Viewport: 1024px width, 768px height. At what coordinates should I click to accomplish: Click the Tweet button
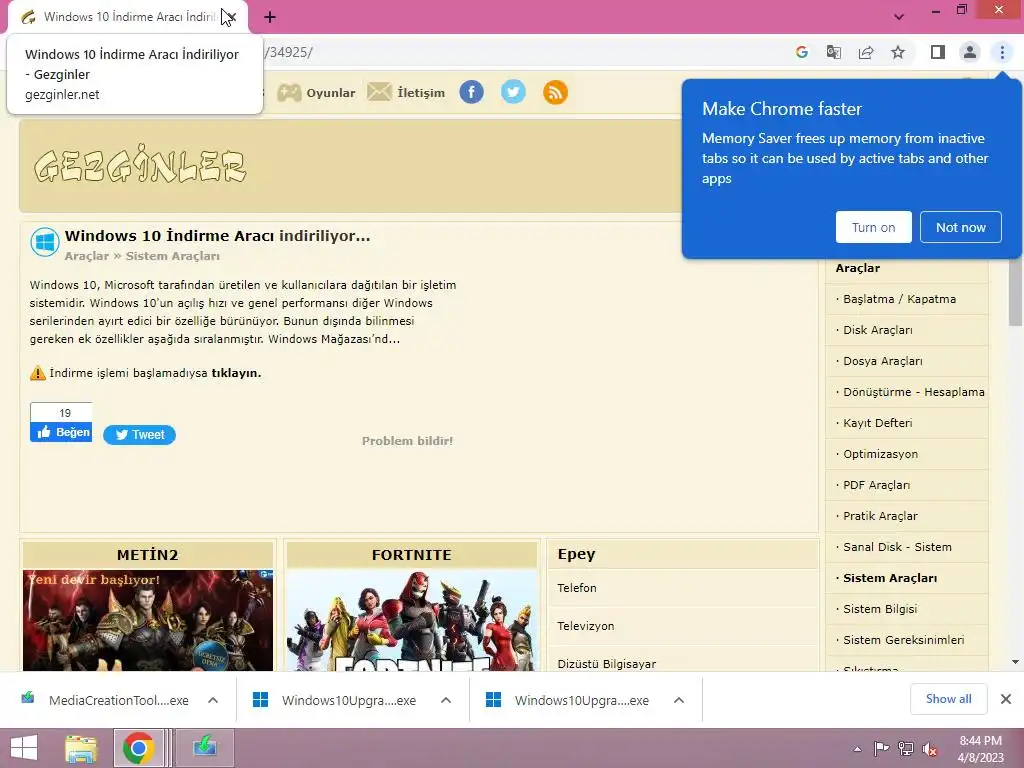click(x=139, y=435)
